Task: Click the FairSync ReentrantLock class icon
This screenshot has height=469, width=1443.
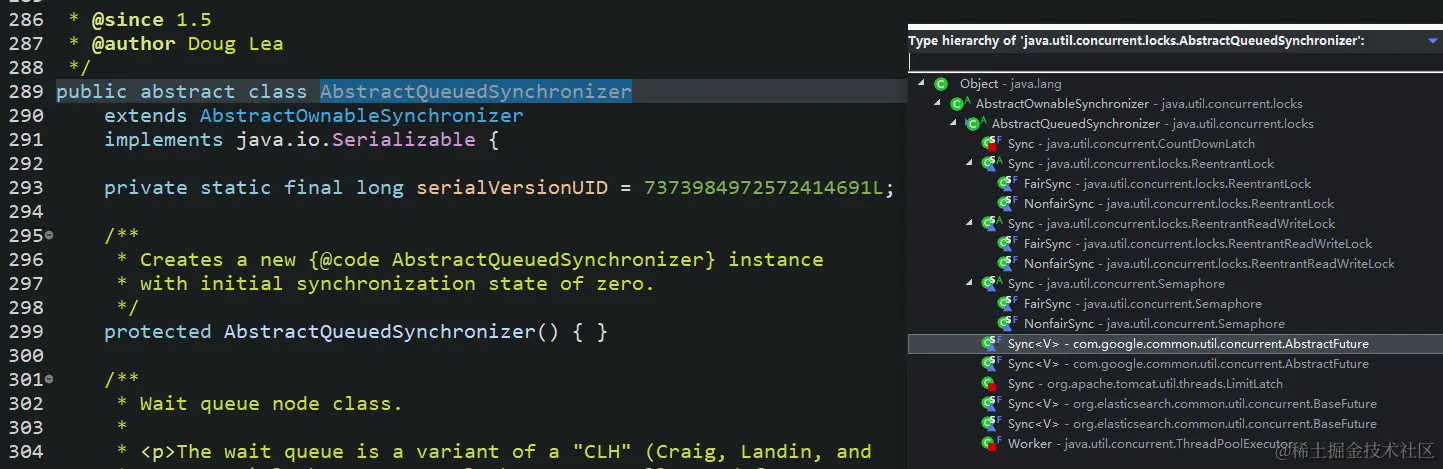Action: pyautogui.click(x=1007, y=184)
